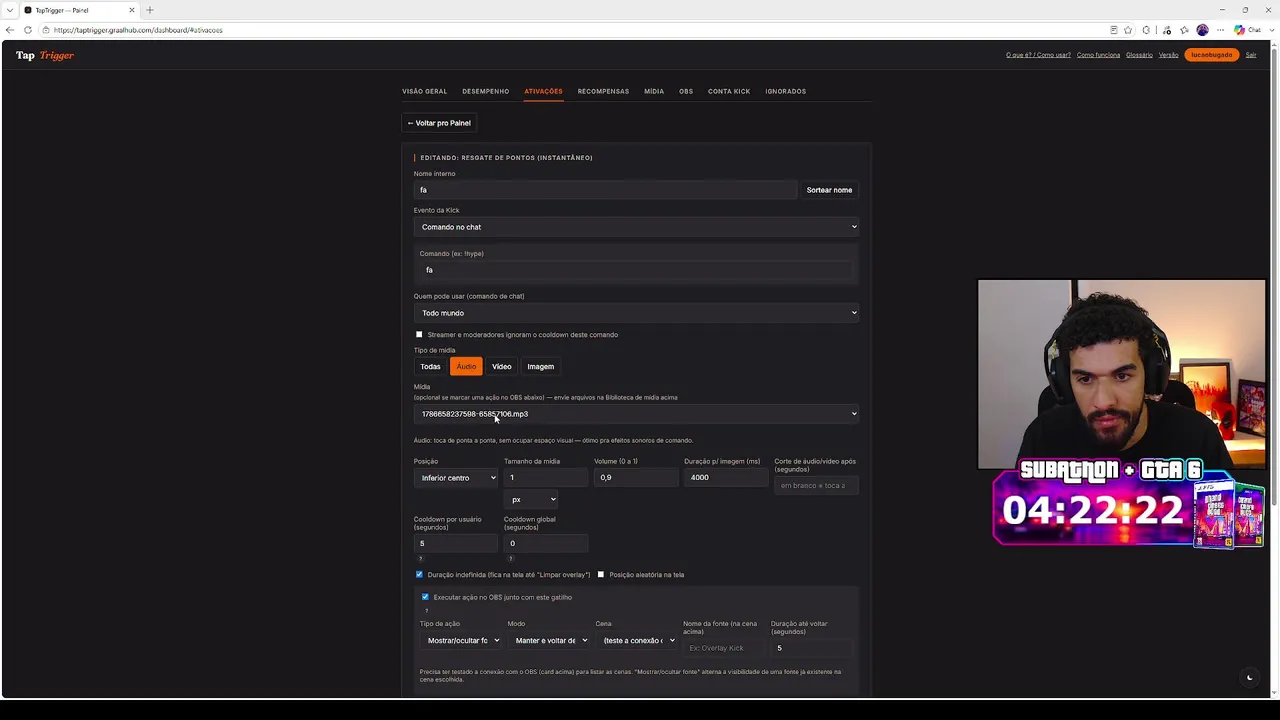Open the px unit dropdown
Image resolution: width=1280 pixels, height=720 pixels.
click(x=533, y=499)
